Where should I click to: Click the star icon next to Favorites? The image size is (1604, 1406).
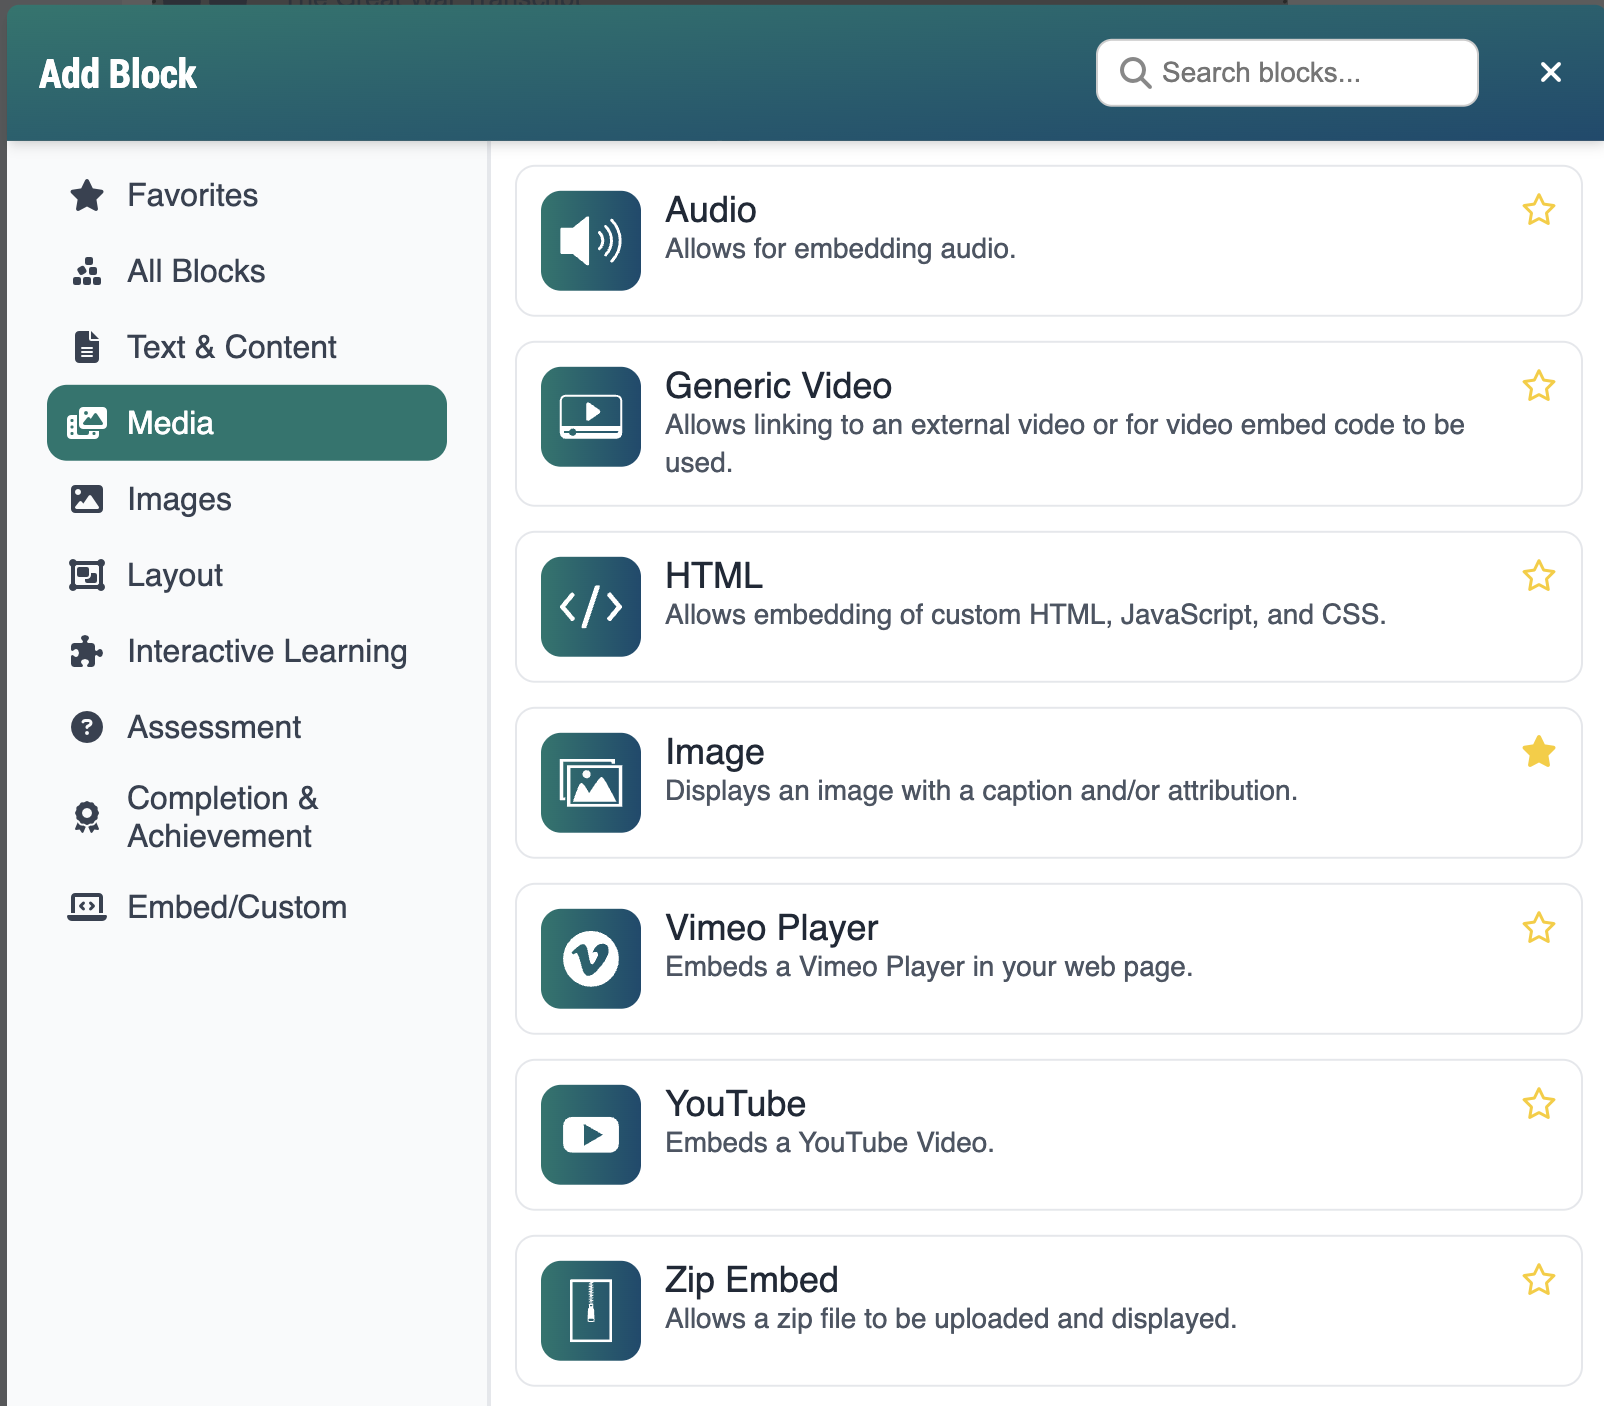87,195
